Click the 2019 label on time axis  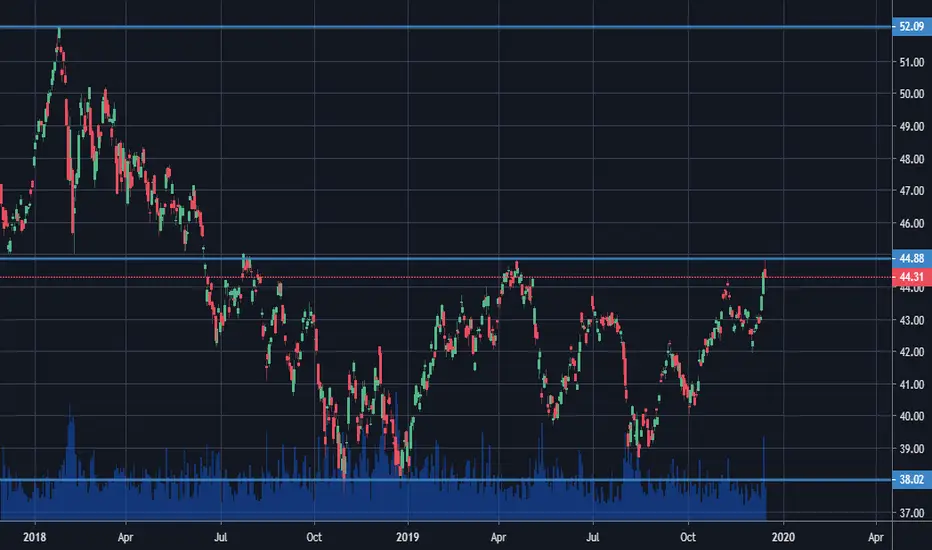407,538
